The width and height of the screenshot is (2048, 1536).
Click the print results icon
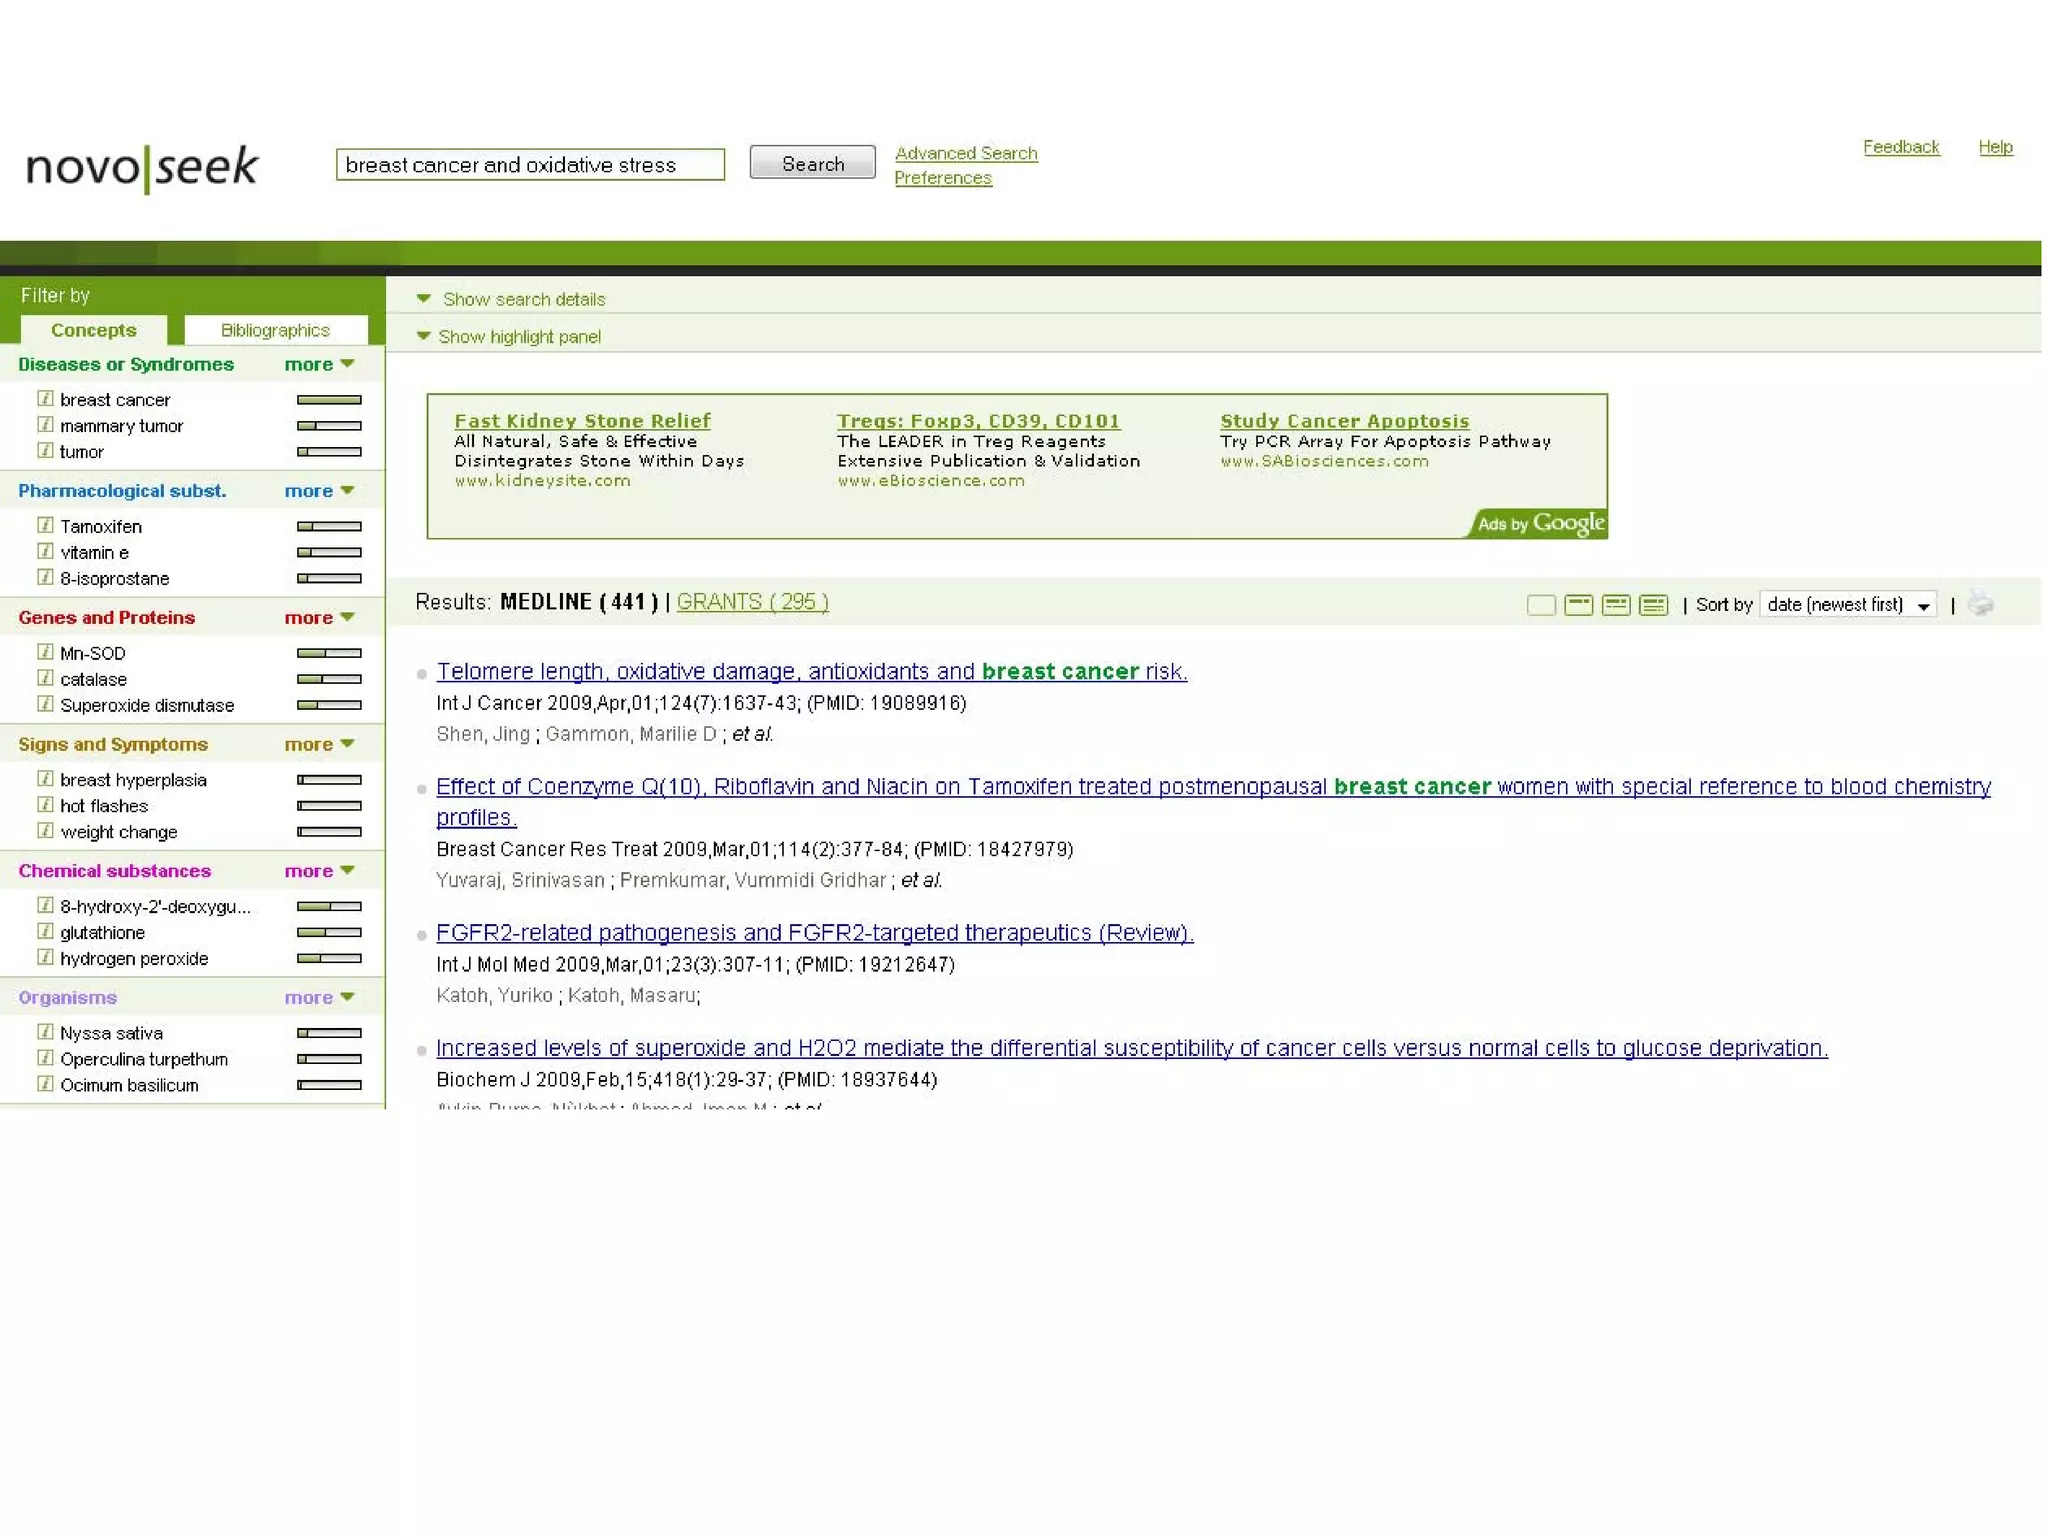pyautogui.click(x=1980, y=604)
